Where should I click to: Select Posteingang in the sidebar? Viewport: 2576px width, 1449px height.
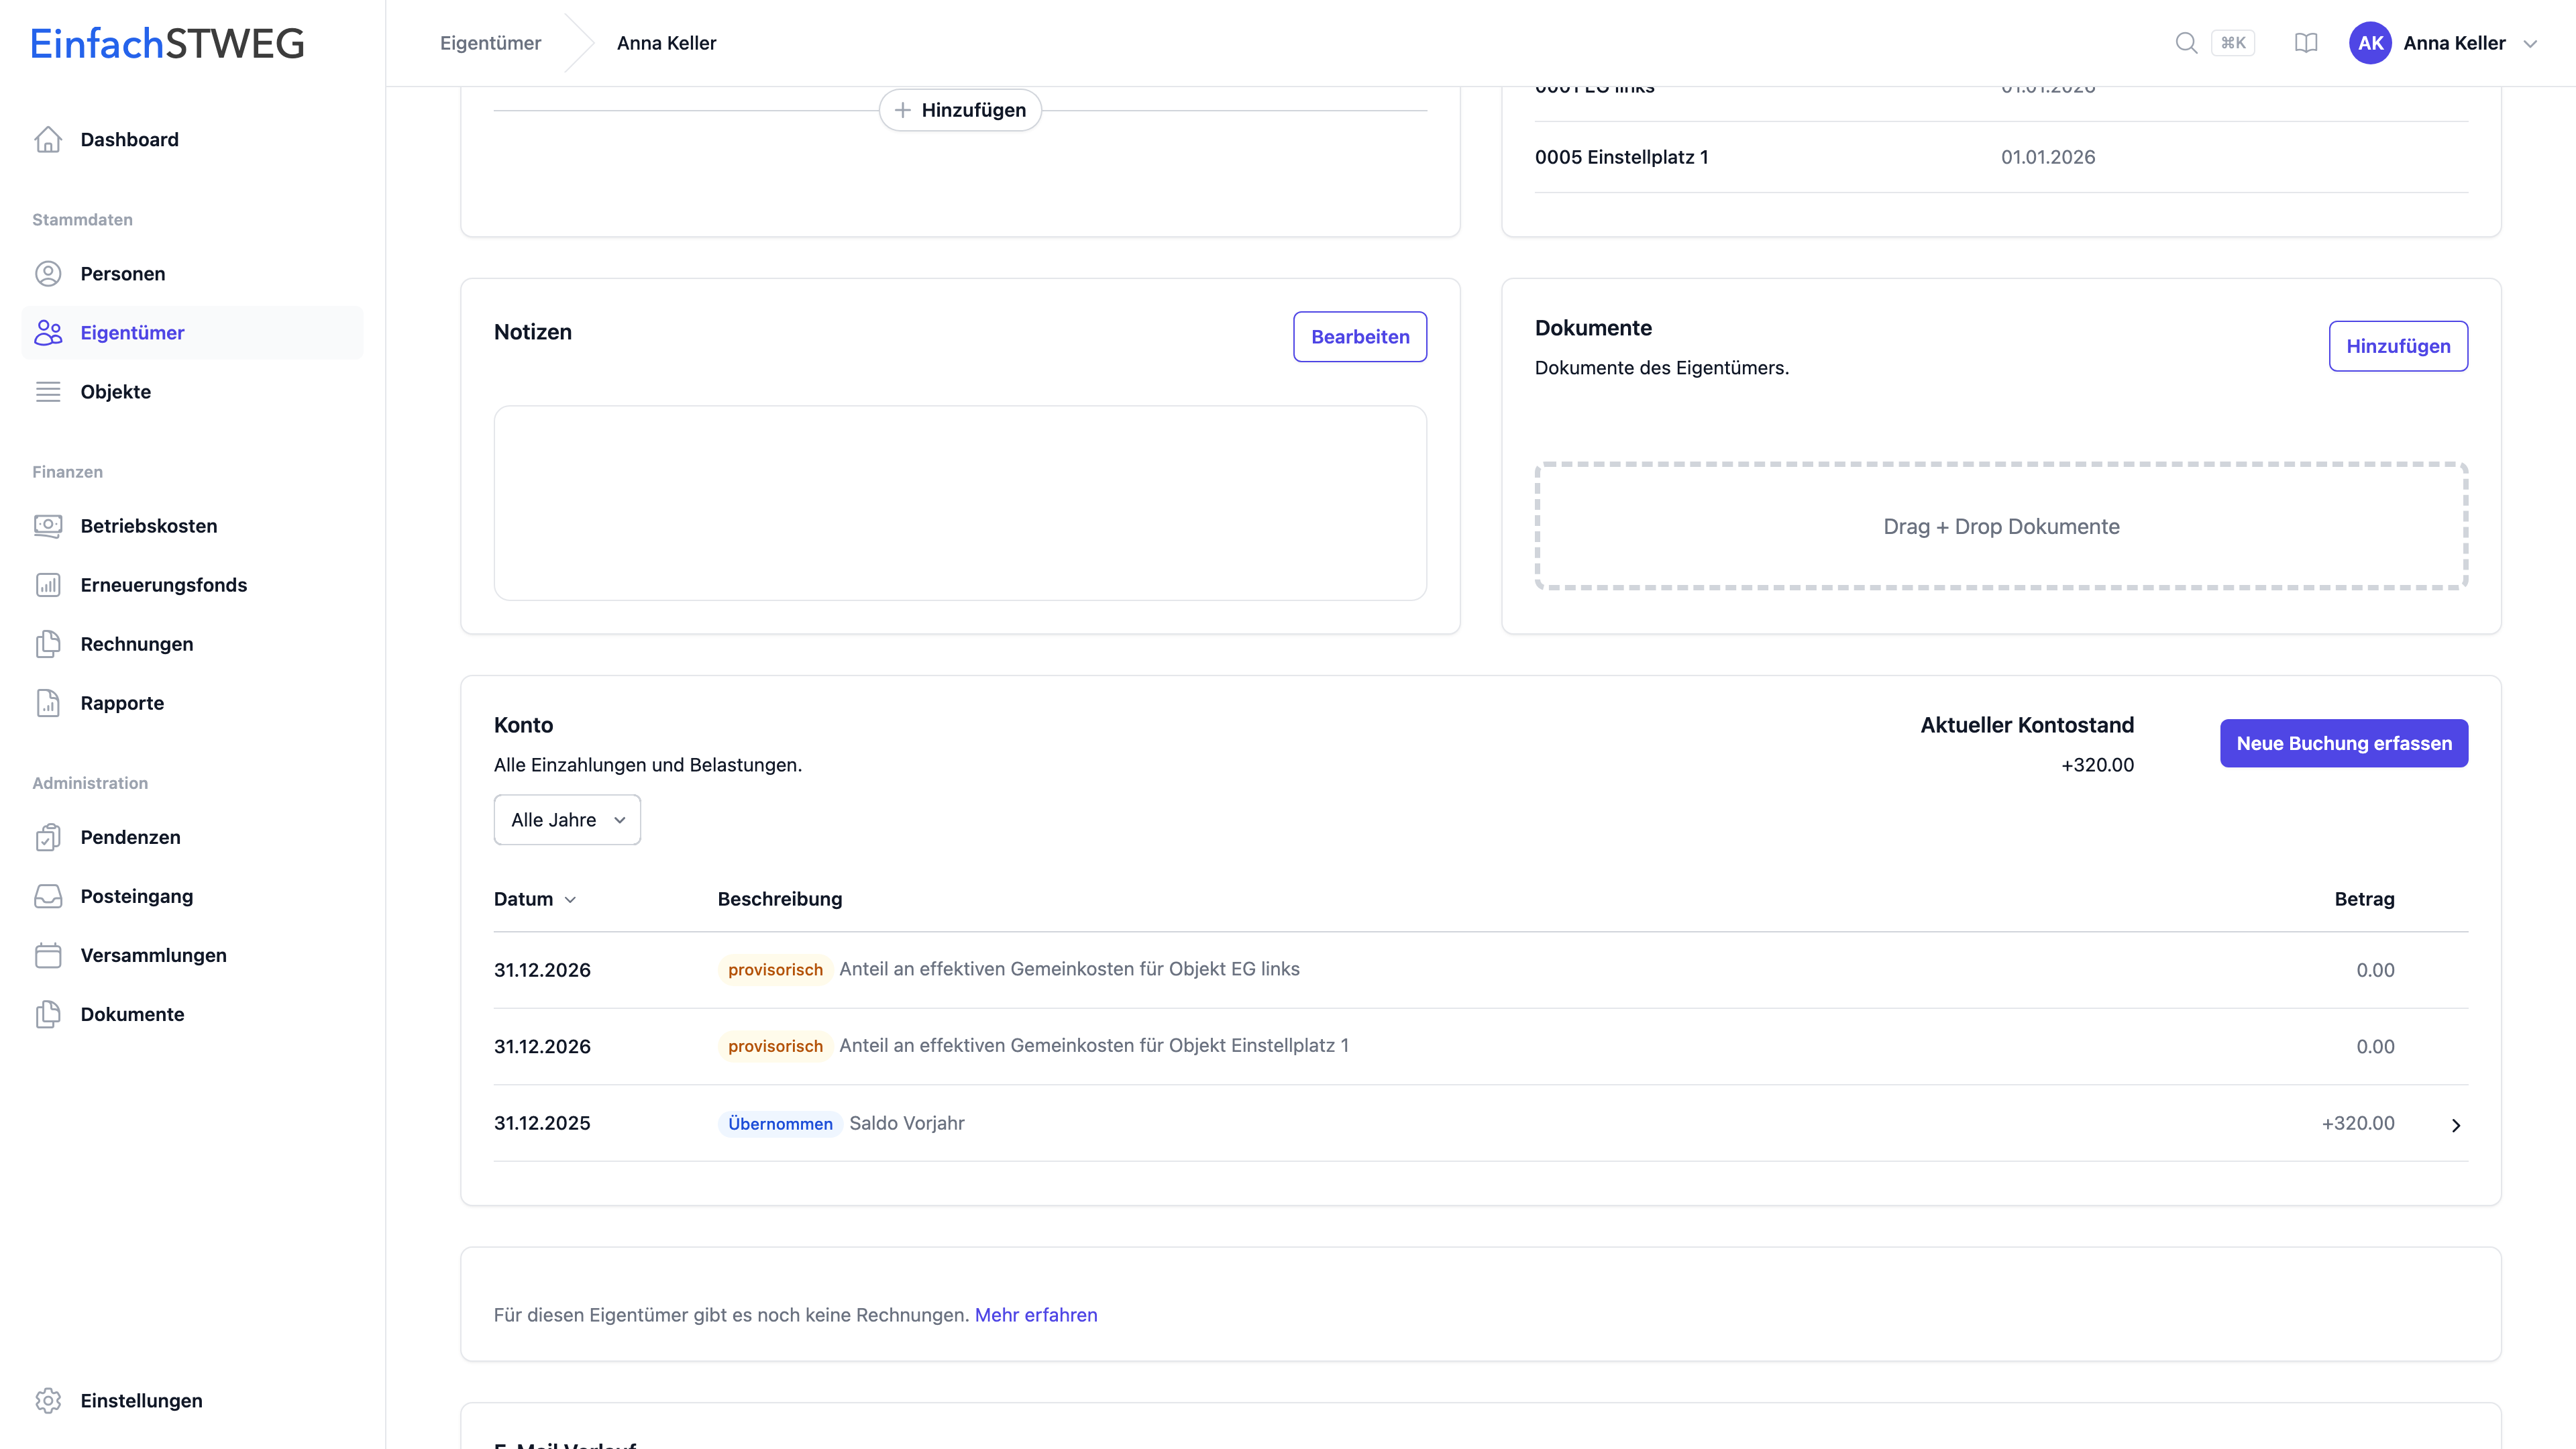point(137,896)
